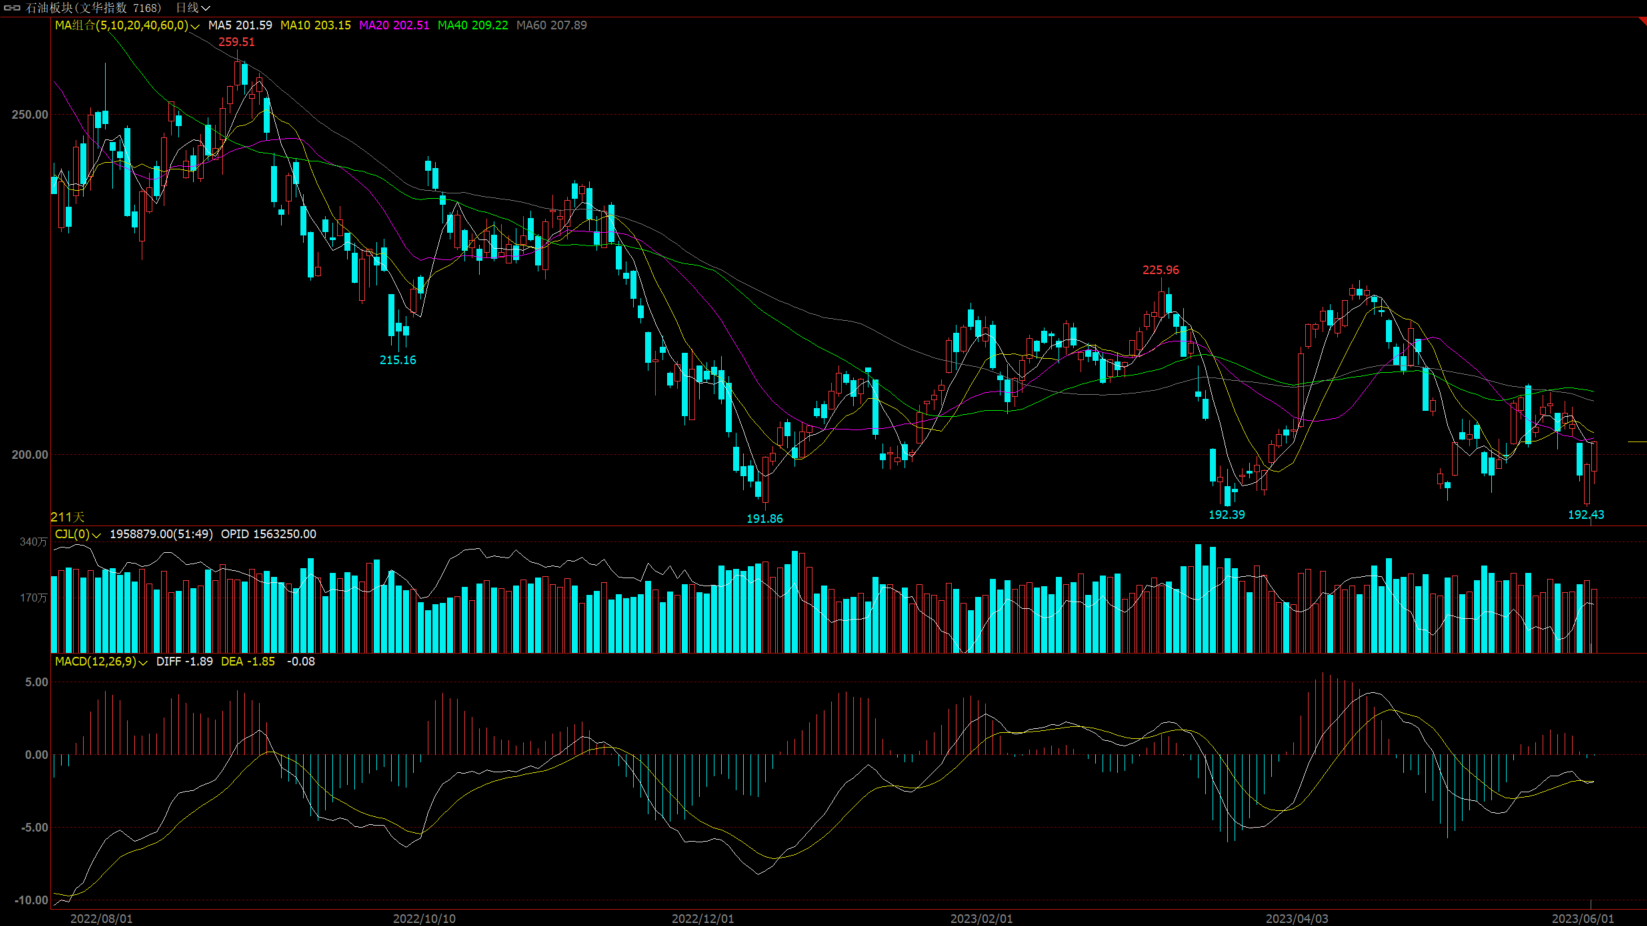This screenshot has width=1647, height=926.
Task: Click the 2023/02/01 date label
Action: (x=981, y=919)
